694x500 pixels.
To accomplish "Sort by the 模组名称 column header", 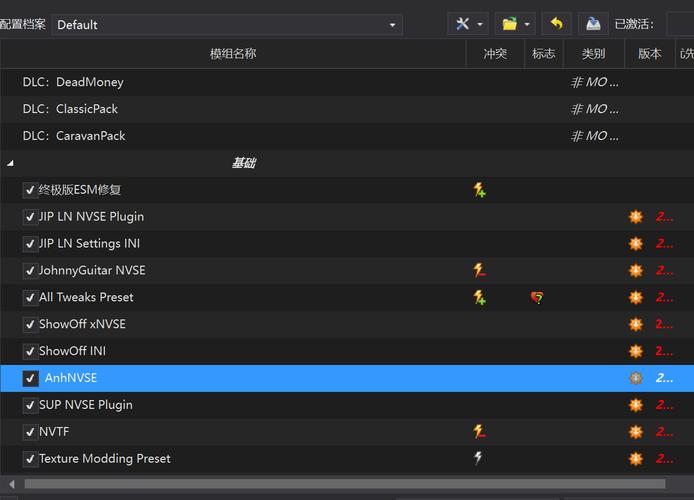I will click(233, 54).
